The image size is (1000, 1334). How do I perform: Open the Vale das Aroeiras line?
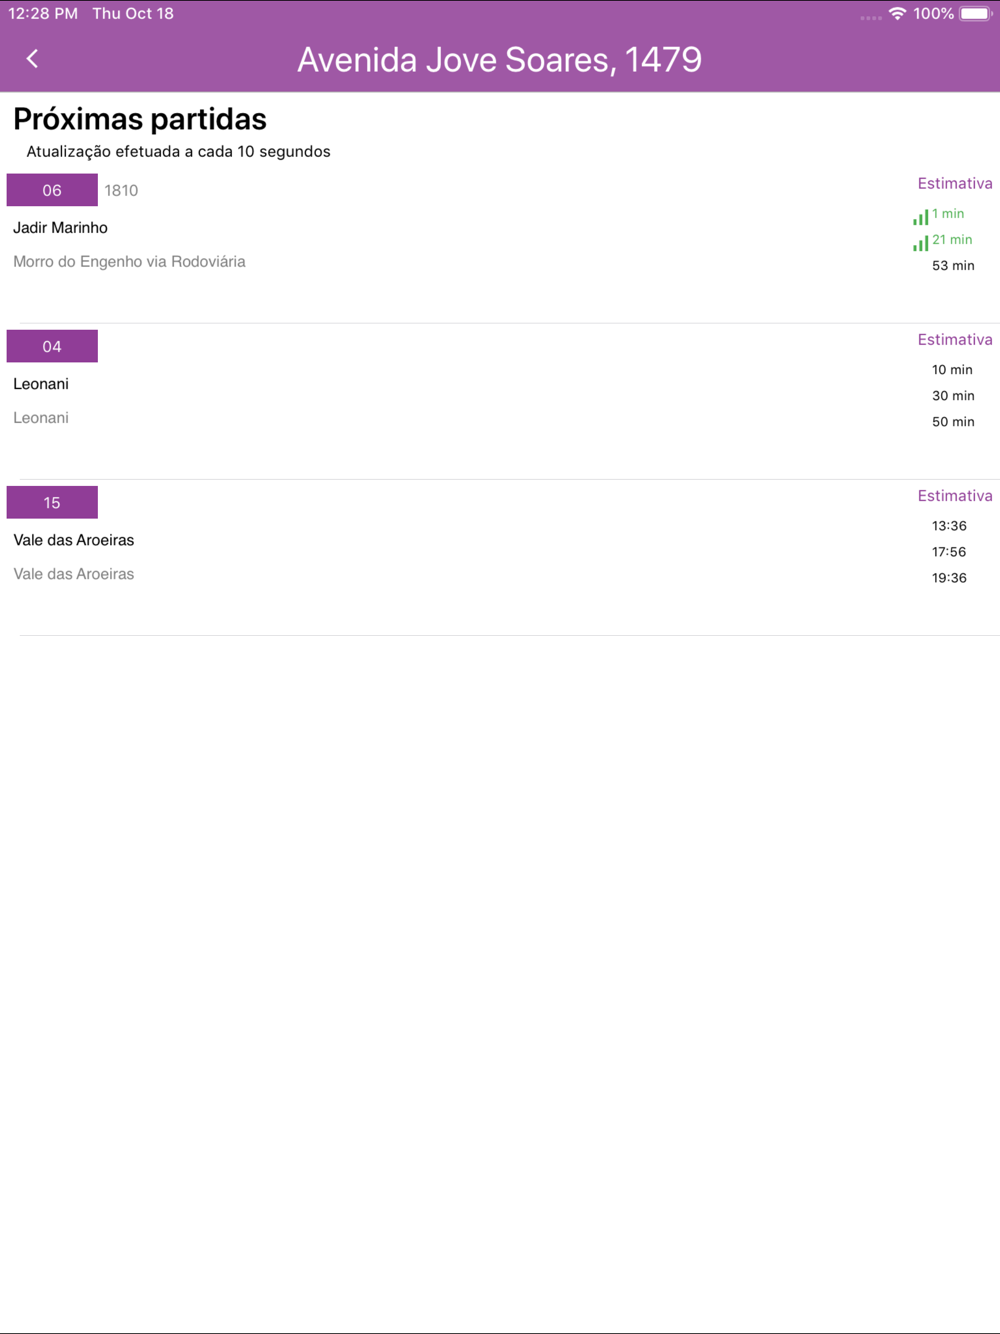(74, 540)
